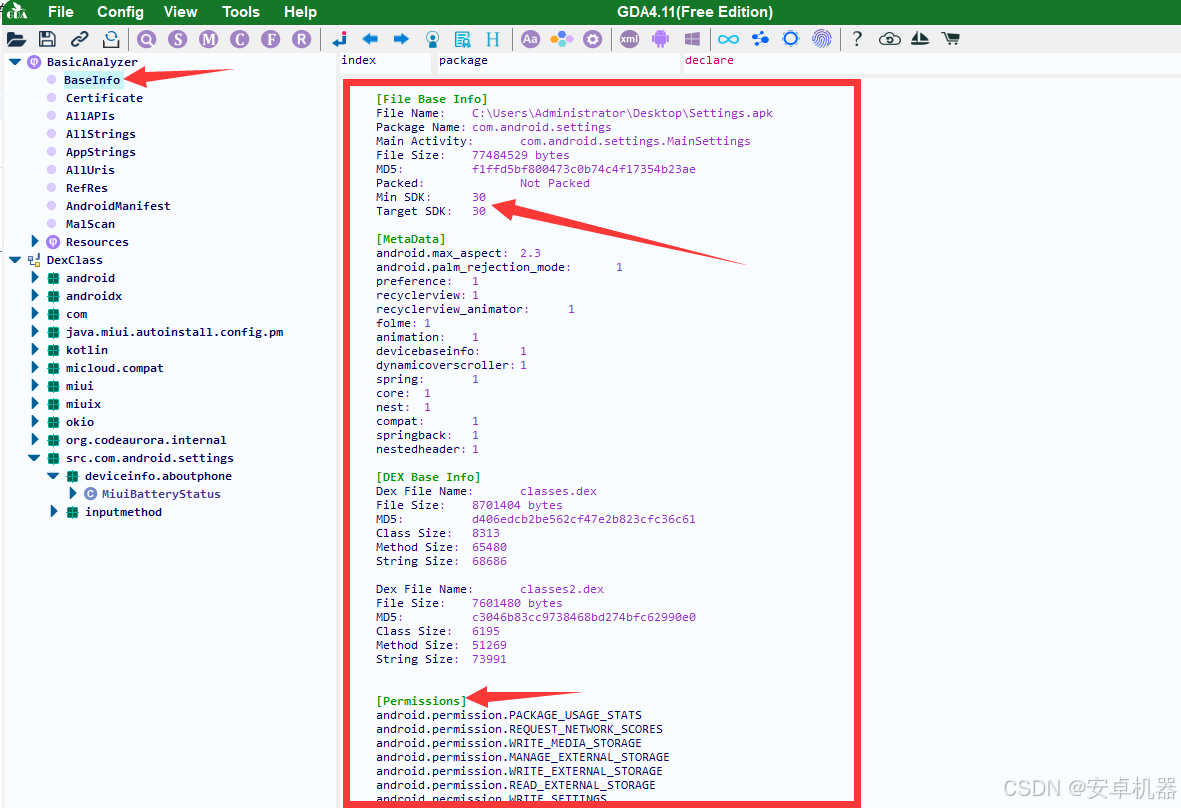Click the refresh/reload toolbar icon
Viewport: 1181px width, 808px height.
pyautogui.click(x=111, y=39)
